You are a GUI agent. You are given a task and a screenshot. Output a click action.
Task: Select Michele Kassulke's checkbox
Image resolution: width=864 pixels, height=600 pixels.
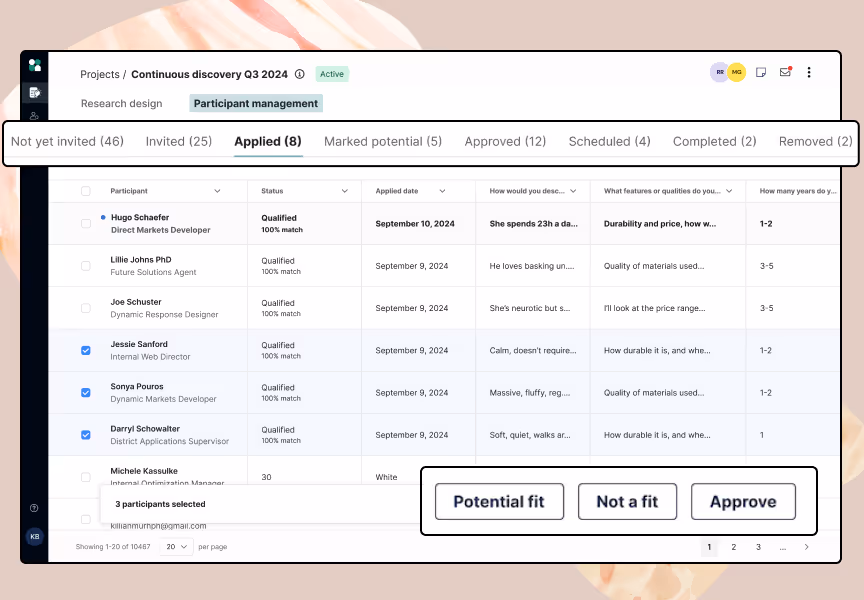click(85, 477)
